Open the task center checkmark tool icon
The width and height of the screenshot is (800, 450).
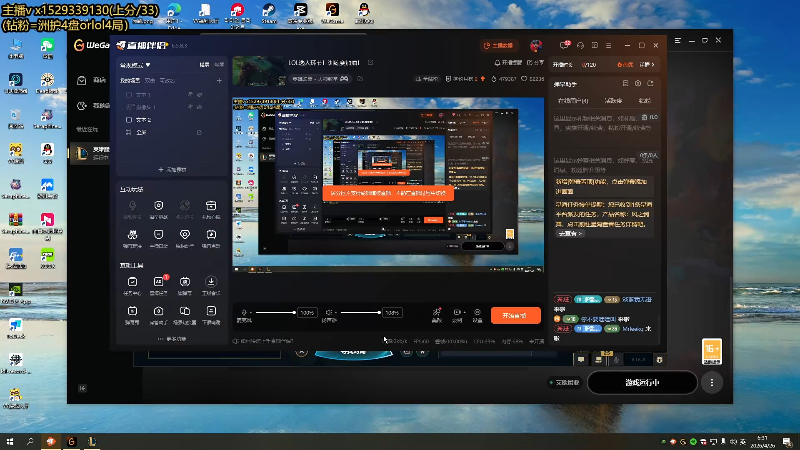[x=132, y=282]
